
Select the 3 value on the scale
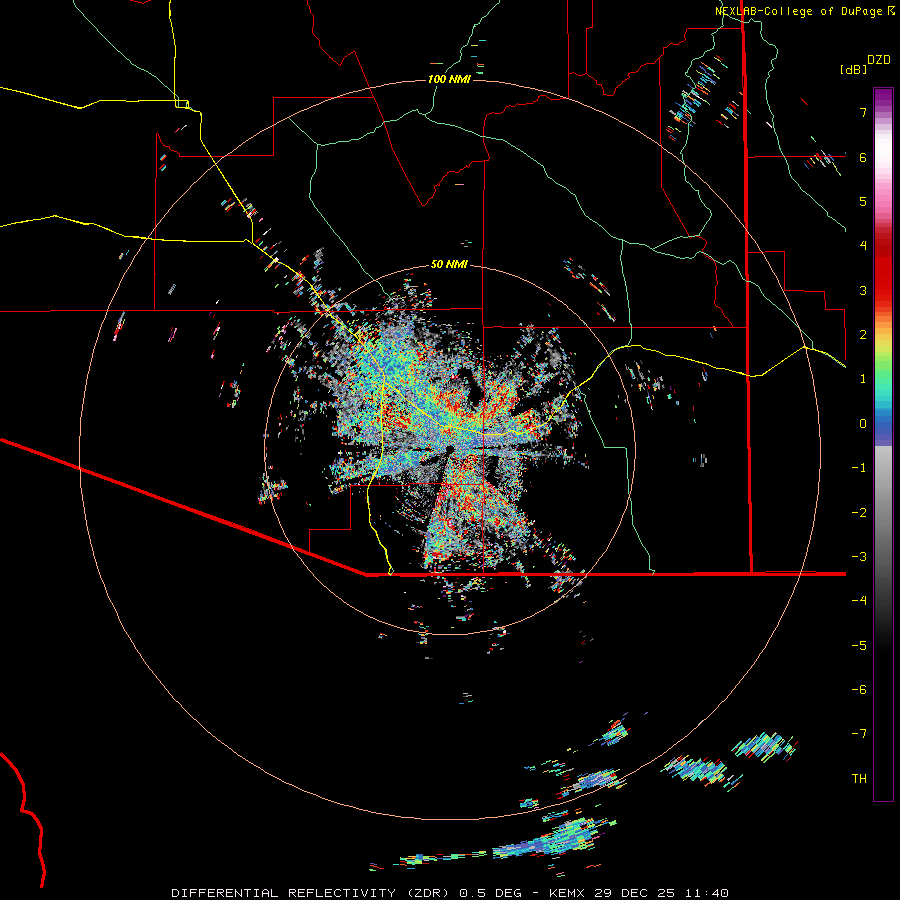863,290
